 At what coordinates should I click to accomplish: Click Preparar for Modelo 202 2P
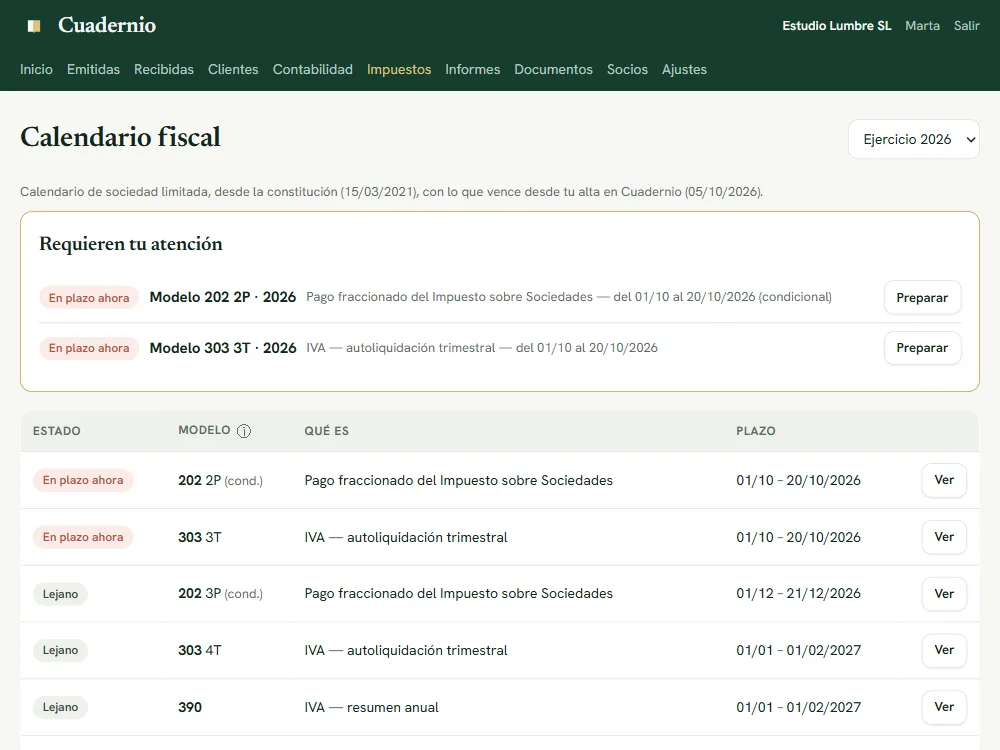[922, 297]
